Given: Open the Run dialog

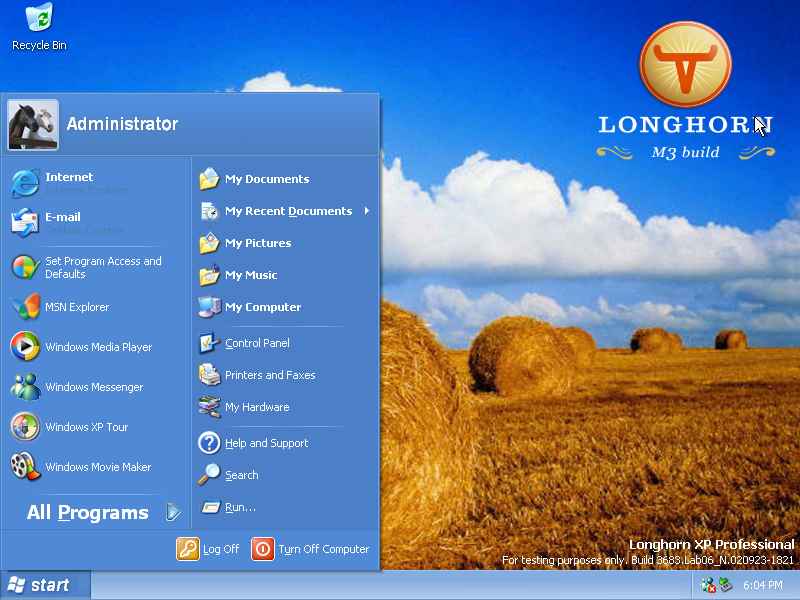Looking at the screenshot, I should click(238, 507).
